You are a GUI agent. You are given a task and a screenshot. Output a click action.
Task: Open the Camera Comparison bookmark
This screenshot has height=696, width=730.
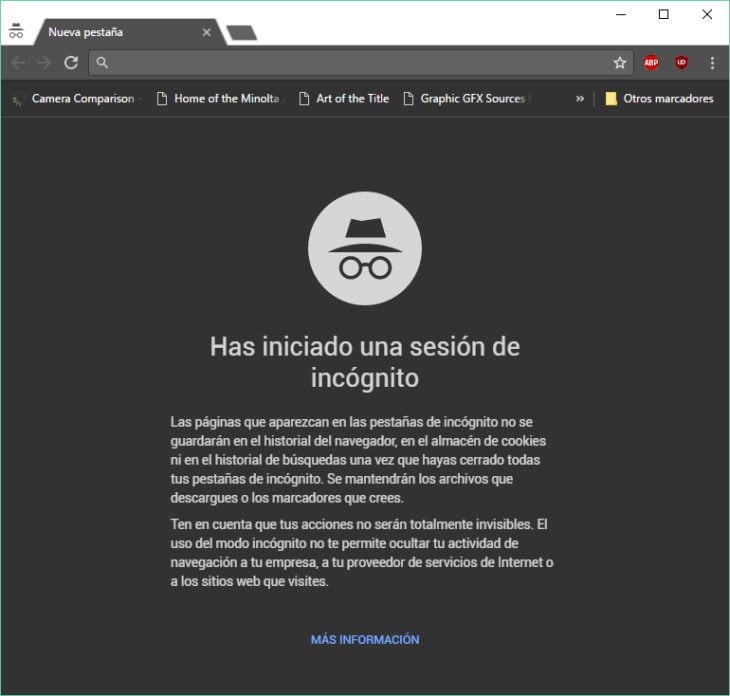click(76, 99)
